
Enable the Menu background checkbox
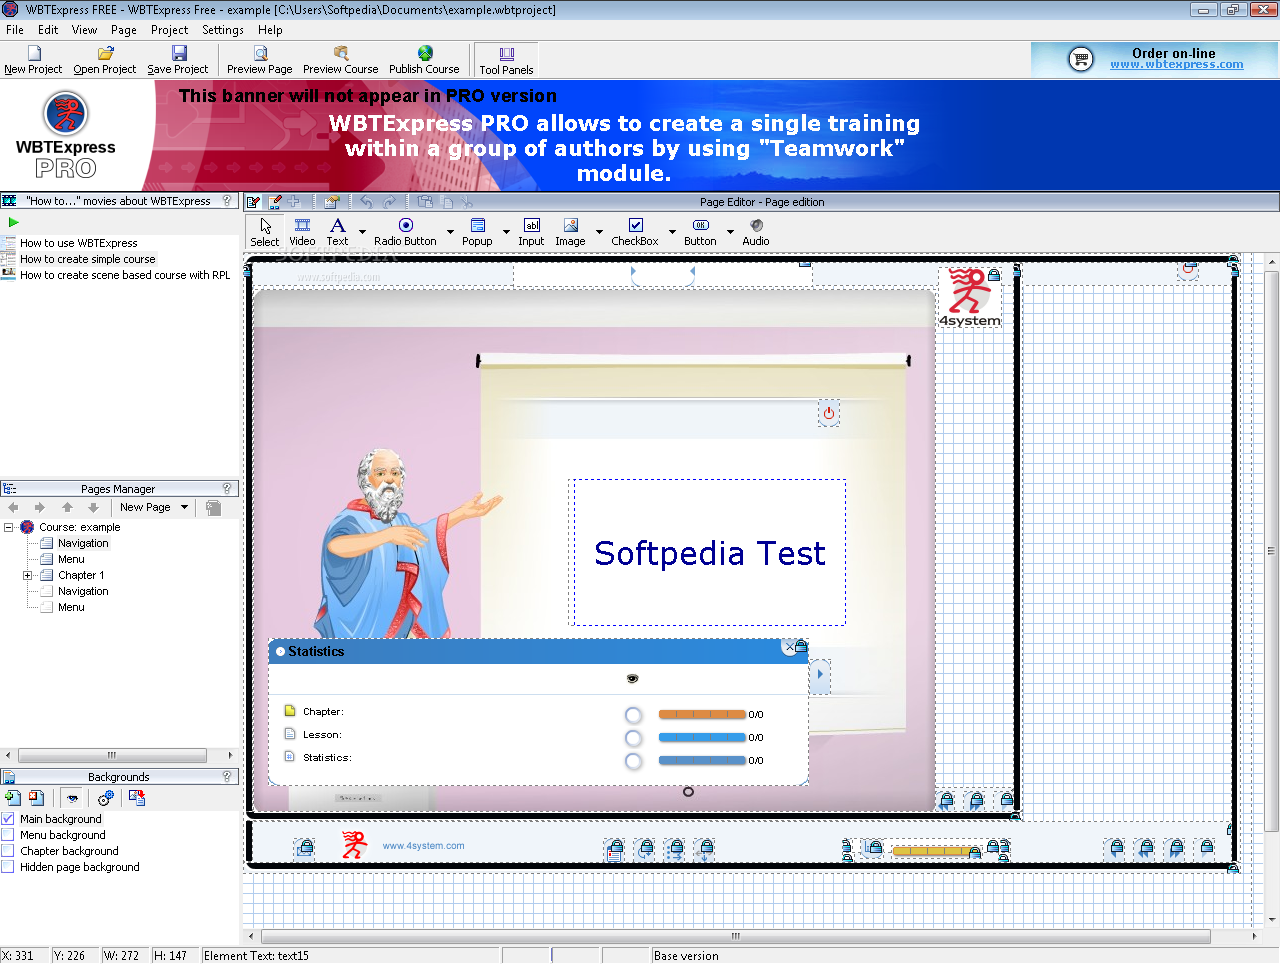tap(8, 834)
